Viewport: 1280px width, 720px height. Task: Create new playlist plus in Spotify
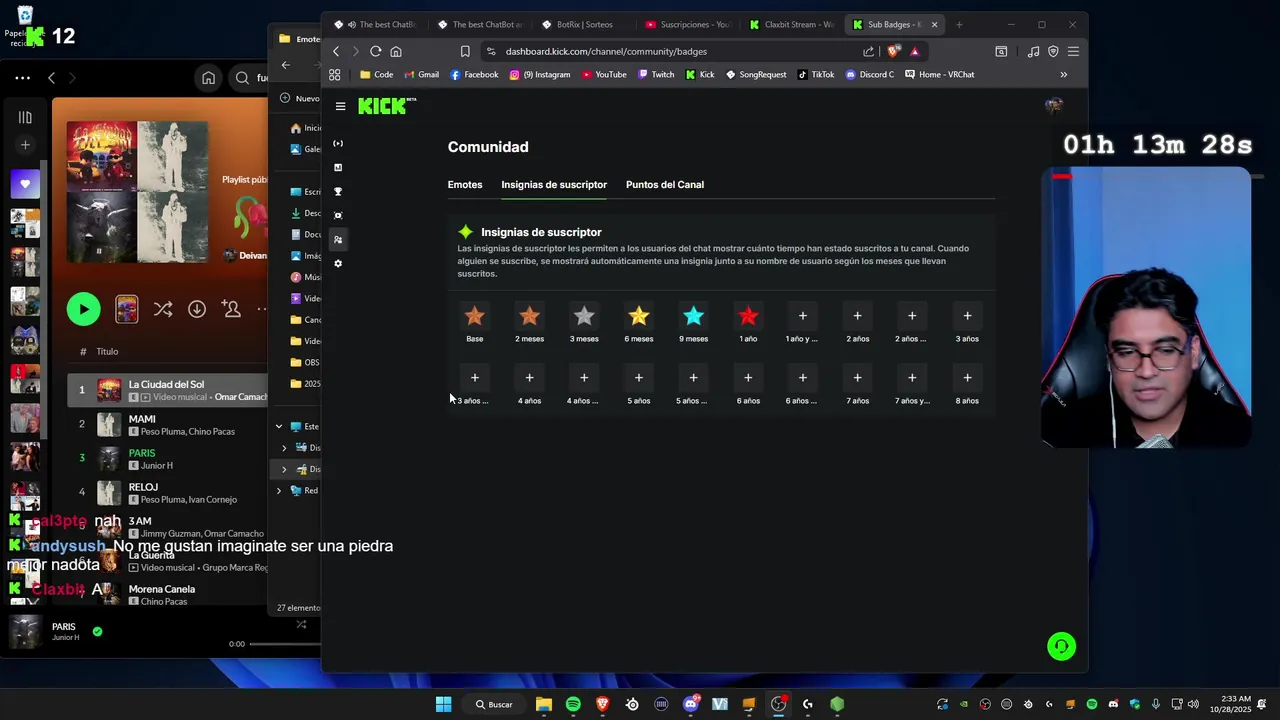[25, 145]
